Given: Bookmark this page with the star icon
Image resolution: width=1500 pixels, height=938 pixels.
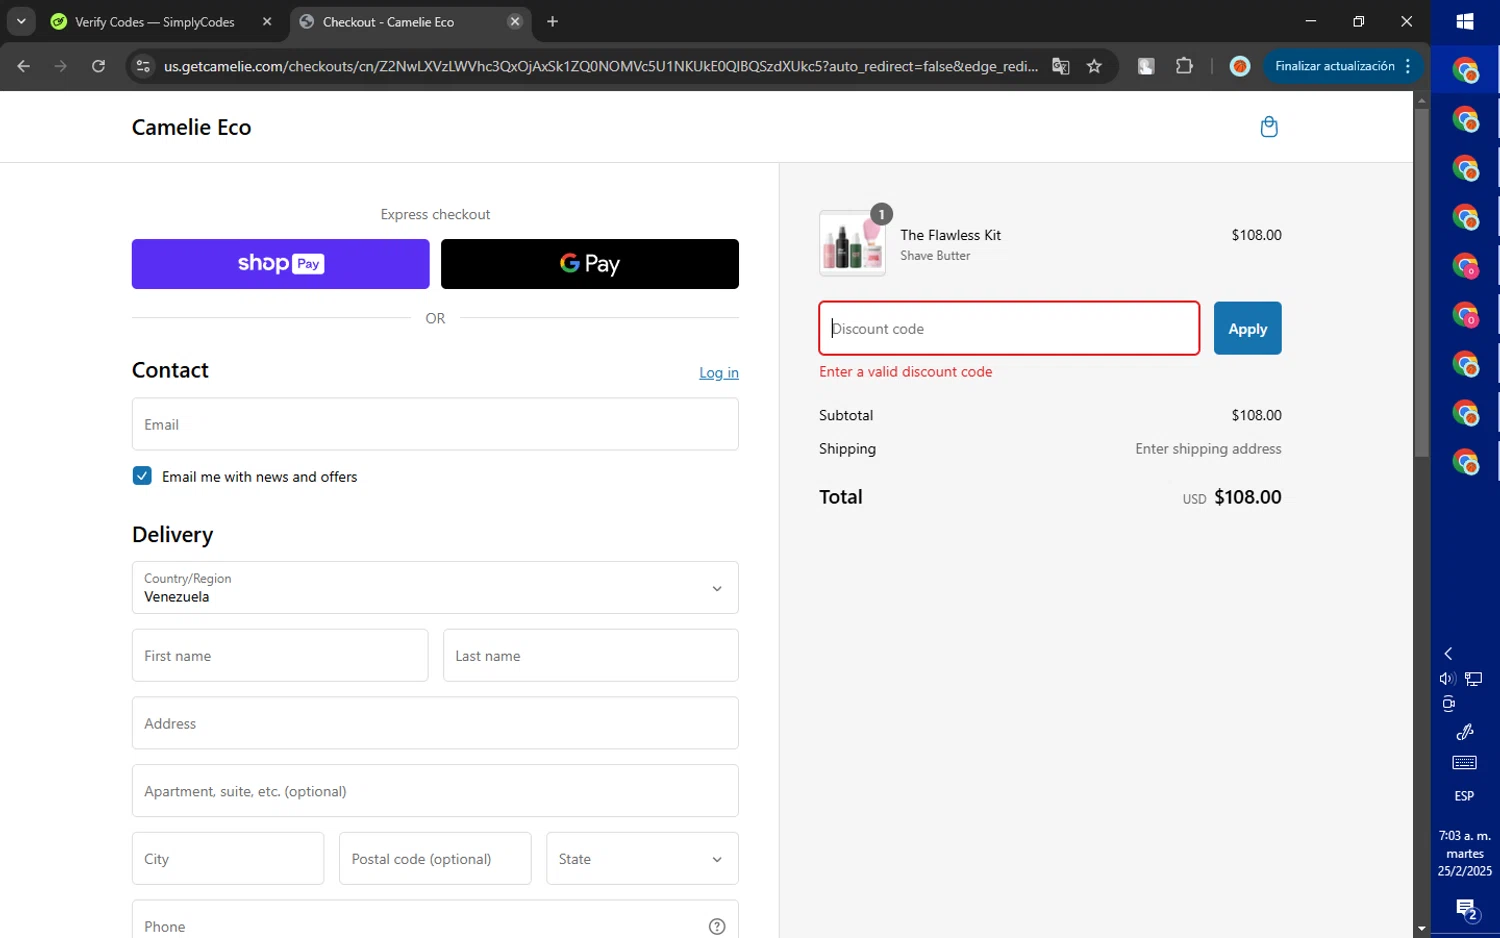Looking at the screenshot, I should [x=1094, y=66].
